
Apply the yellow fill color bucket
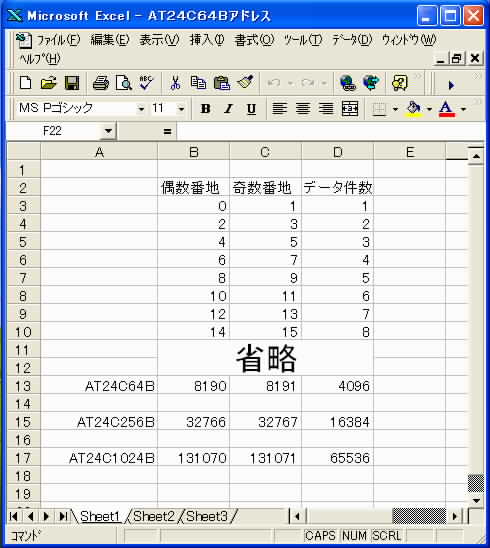pyautogui.click(x=414, y=109)
